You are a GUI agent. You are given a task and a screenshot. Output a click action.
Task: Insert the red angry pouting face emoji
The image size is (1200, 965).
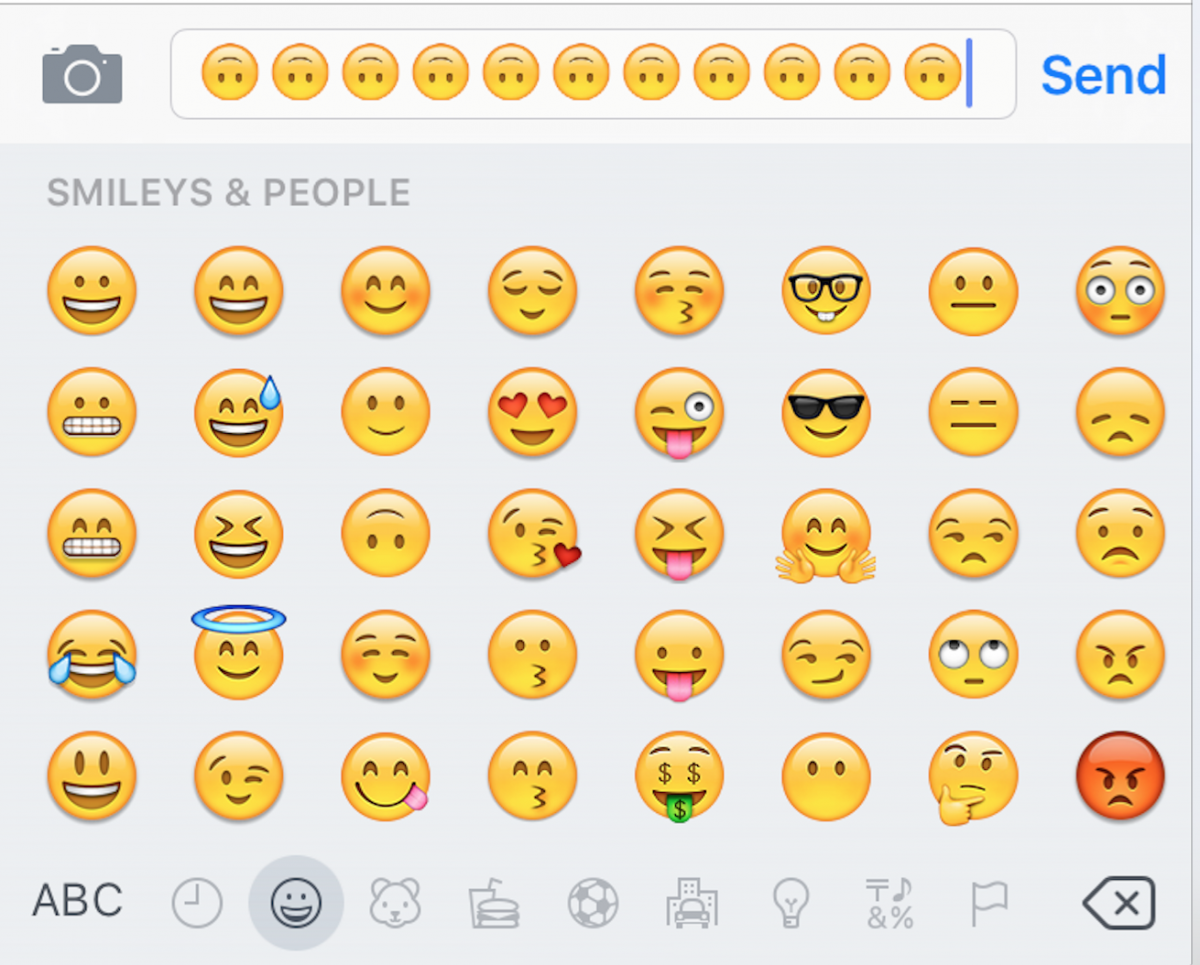point(1120,776)
